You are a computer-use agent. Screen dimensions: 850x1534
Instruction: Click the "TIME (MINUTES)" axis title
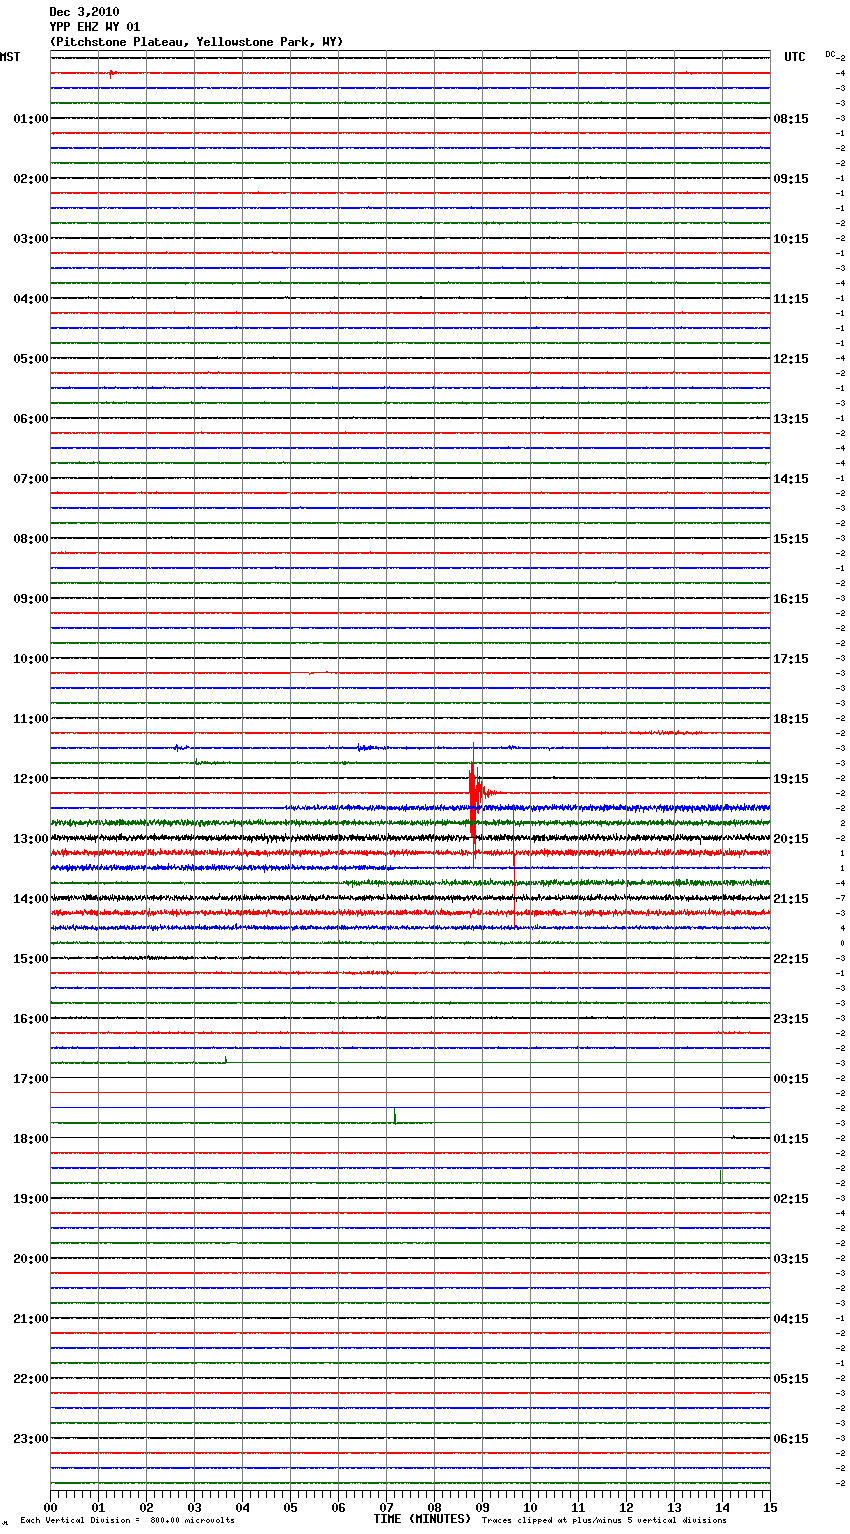pos(422,1519)
